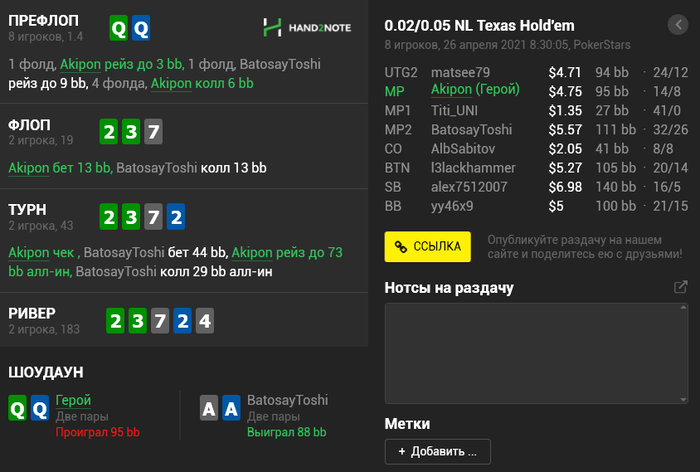This screenshot has width=700, height=472.
Task: Select Titi_UNI in the players list
Action: pos(454,110)
